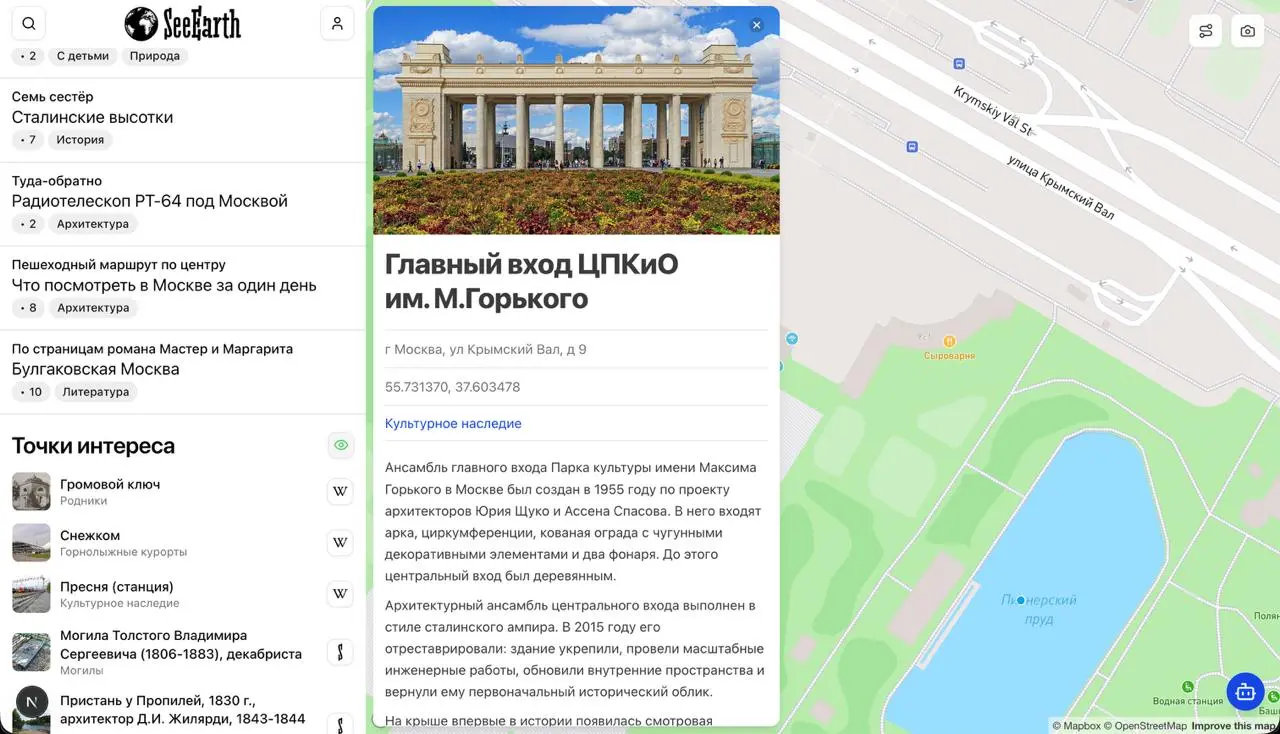Select the Литература tag under Булгаковская Москва
This screenshot has height=734, width=1280.
click(x=96, y=392)
